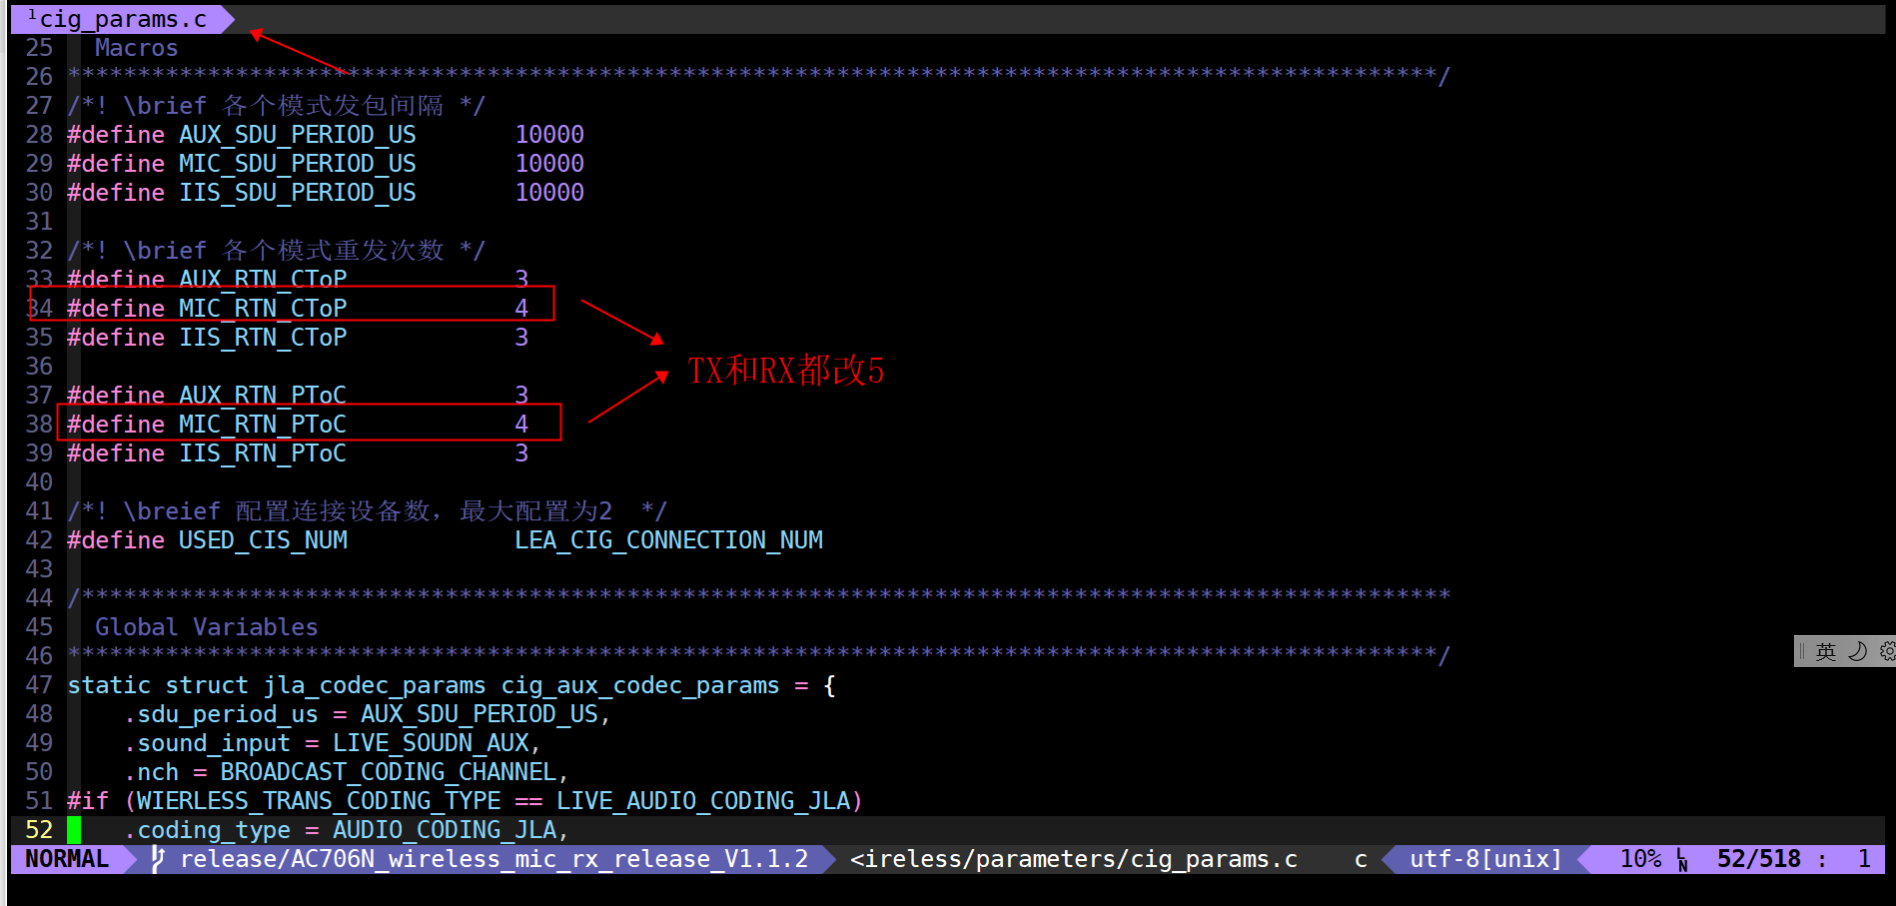
Task: Click LEA_CIG_CONNECTION_NUM value text
Action: 669,540
